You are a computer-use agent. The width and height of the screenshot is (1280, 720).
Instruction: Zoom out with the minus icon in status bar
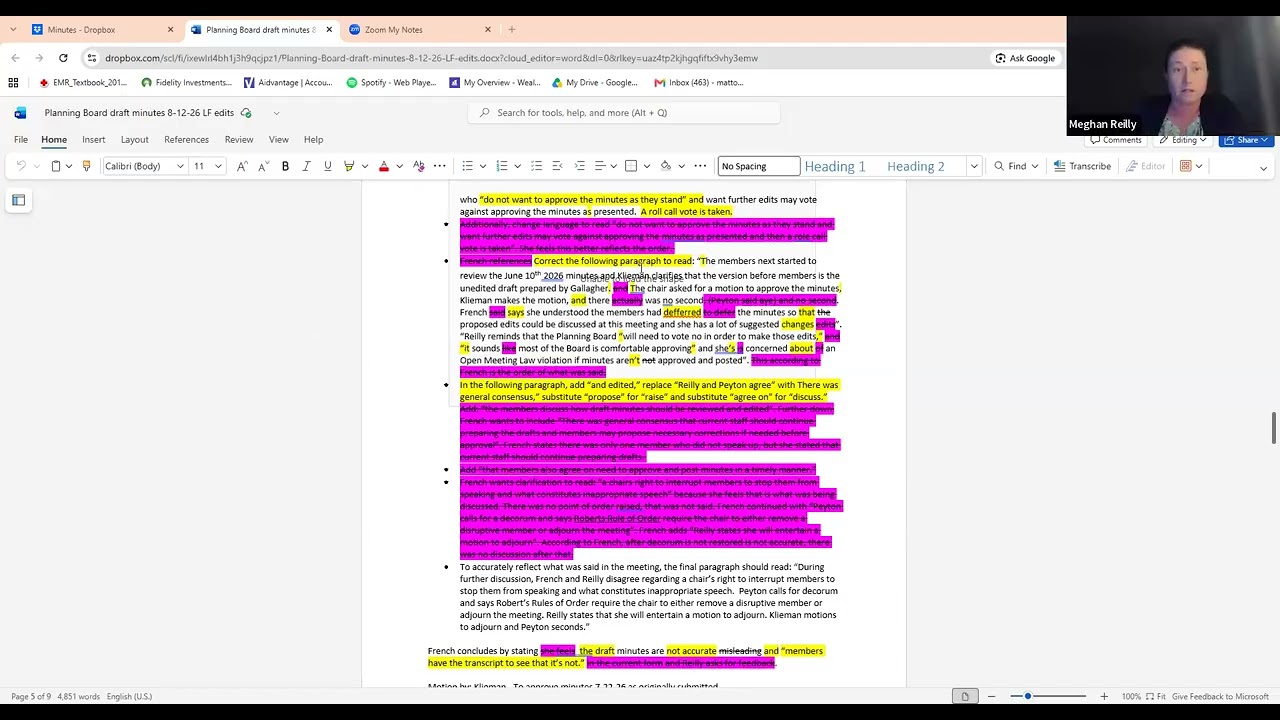(x=991, y=696)
